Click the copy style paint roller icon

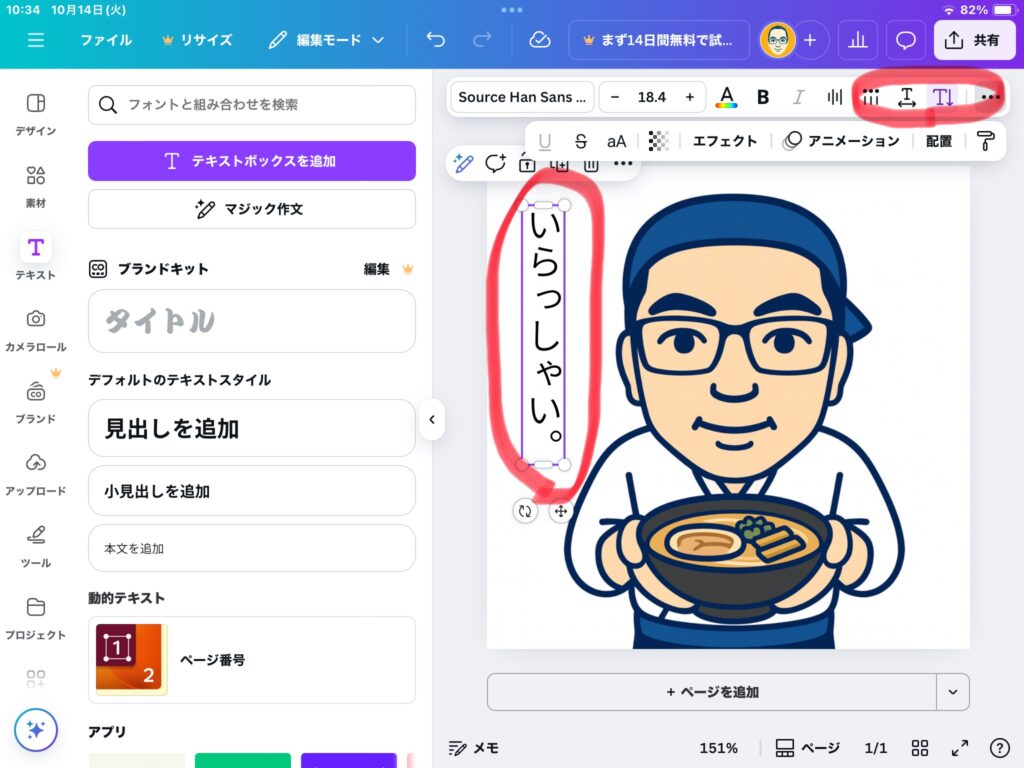tap(986, 141)
